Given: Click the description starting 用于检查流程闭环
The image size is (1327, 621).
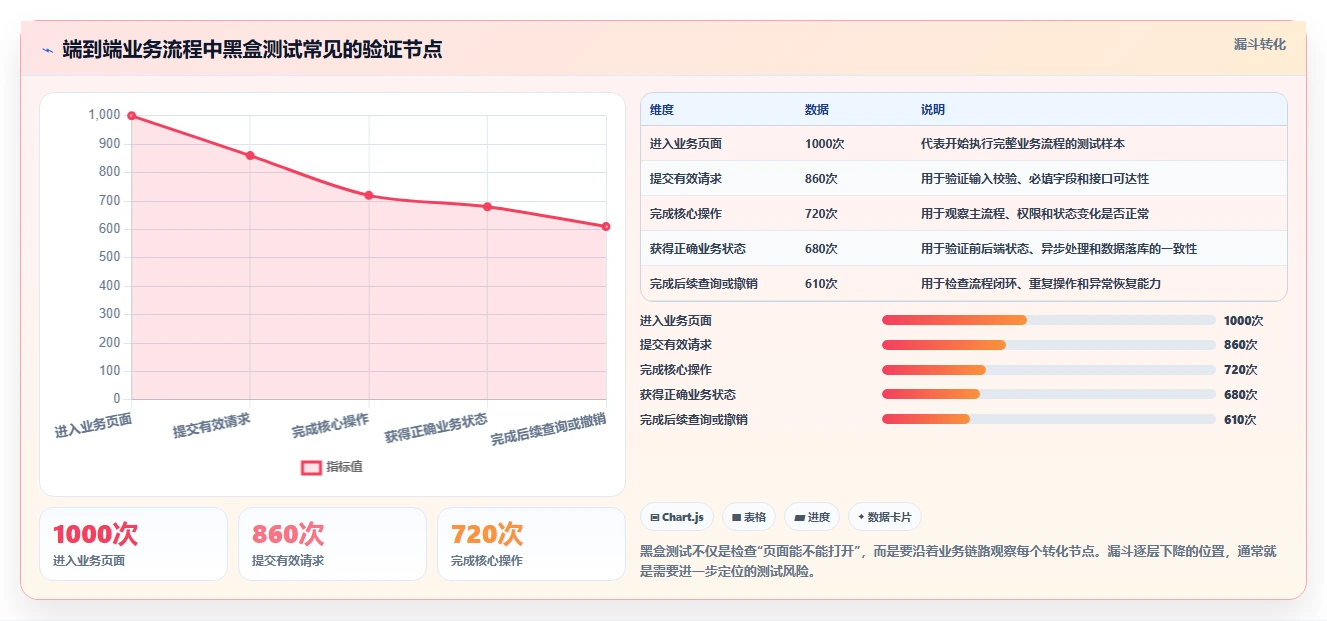Looking at the screenshot, I should (x=1041, y=284).
